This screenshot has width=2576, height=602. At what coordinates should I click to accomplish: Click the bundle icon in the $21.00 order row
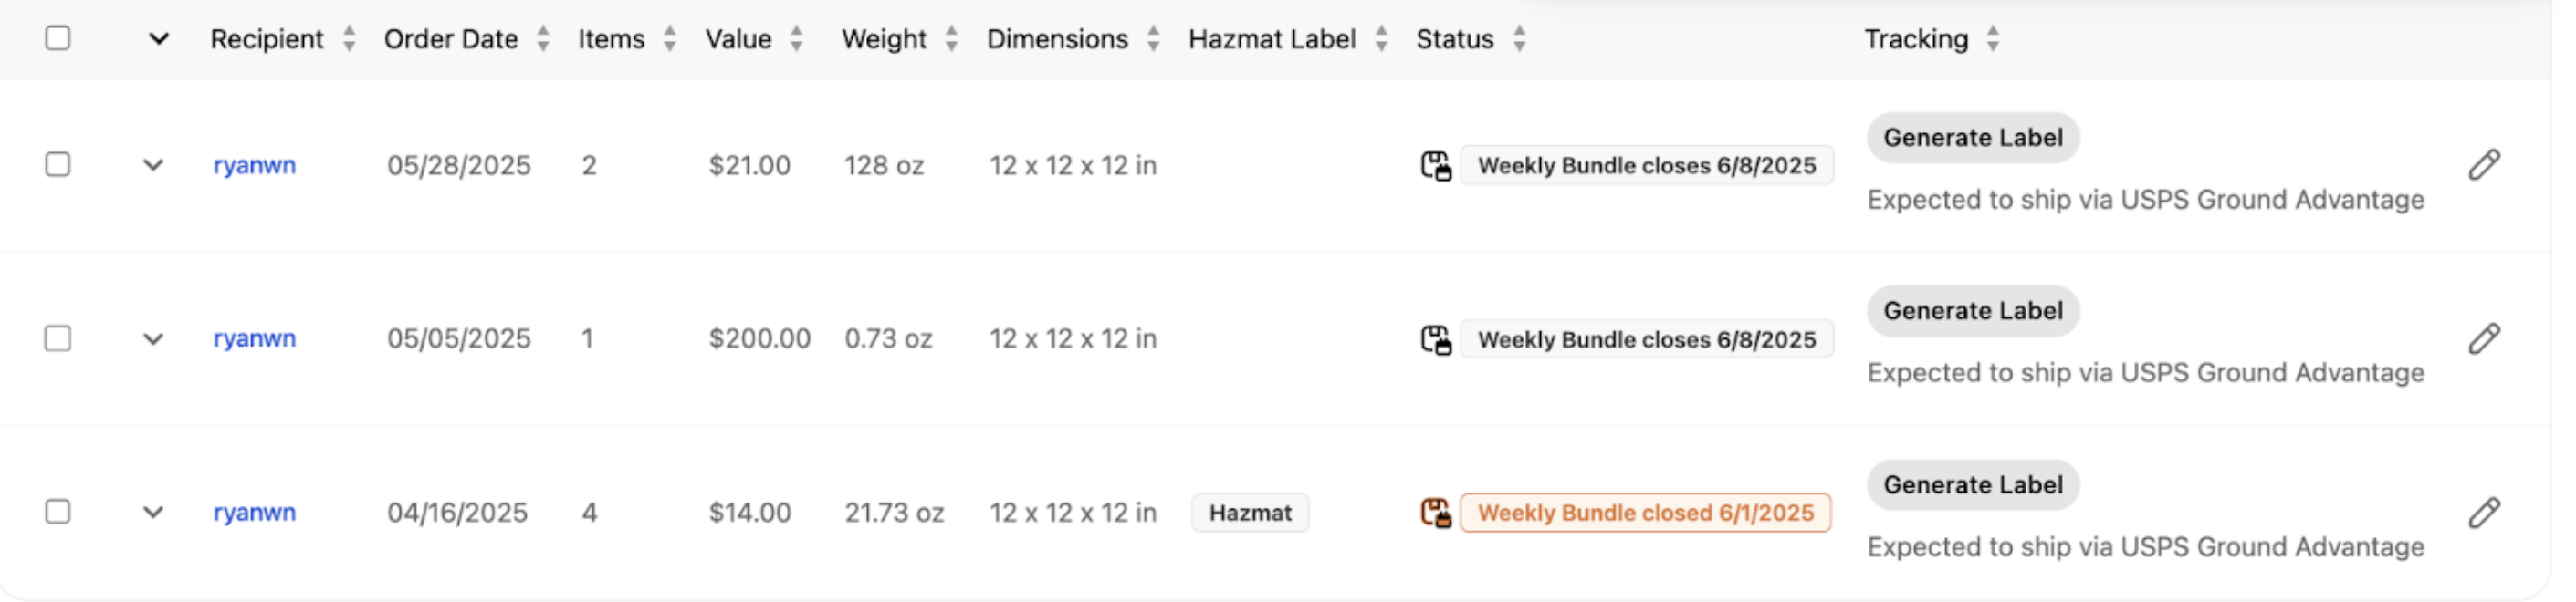point(1436,166)
